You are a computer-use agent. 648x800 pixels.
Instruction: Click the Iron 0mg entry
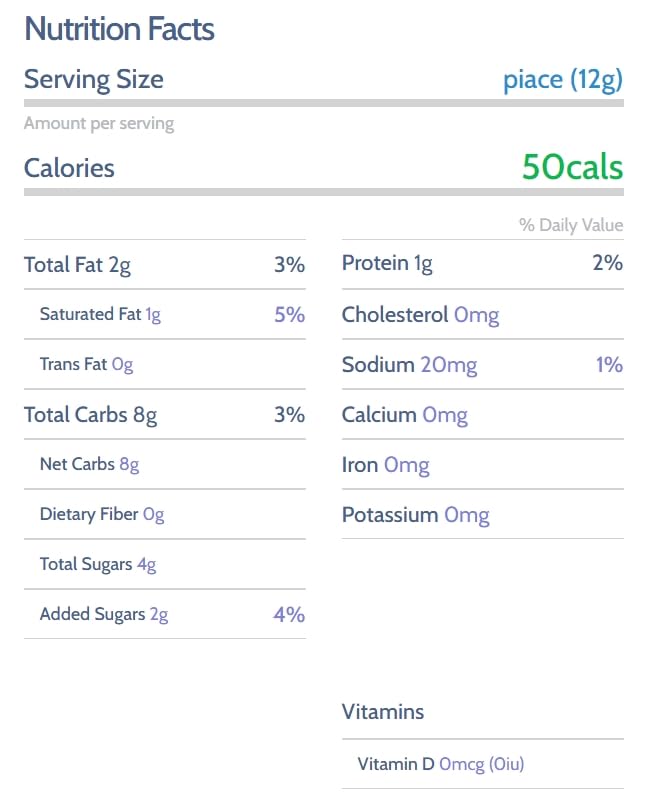(385, 465)
